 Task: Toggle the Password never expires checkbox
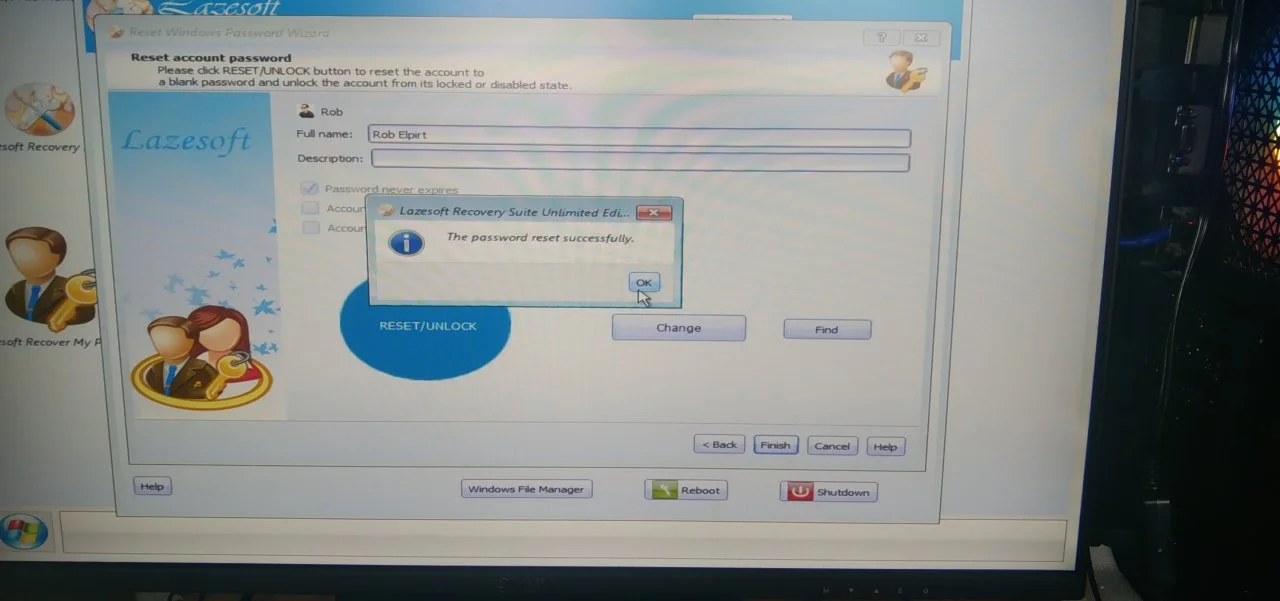click(309, 188)
